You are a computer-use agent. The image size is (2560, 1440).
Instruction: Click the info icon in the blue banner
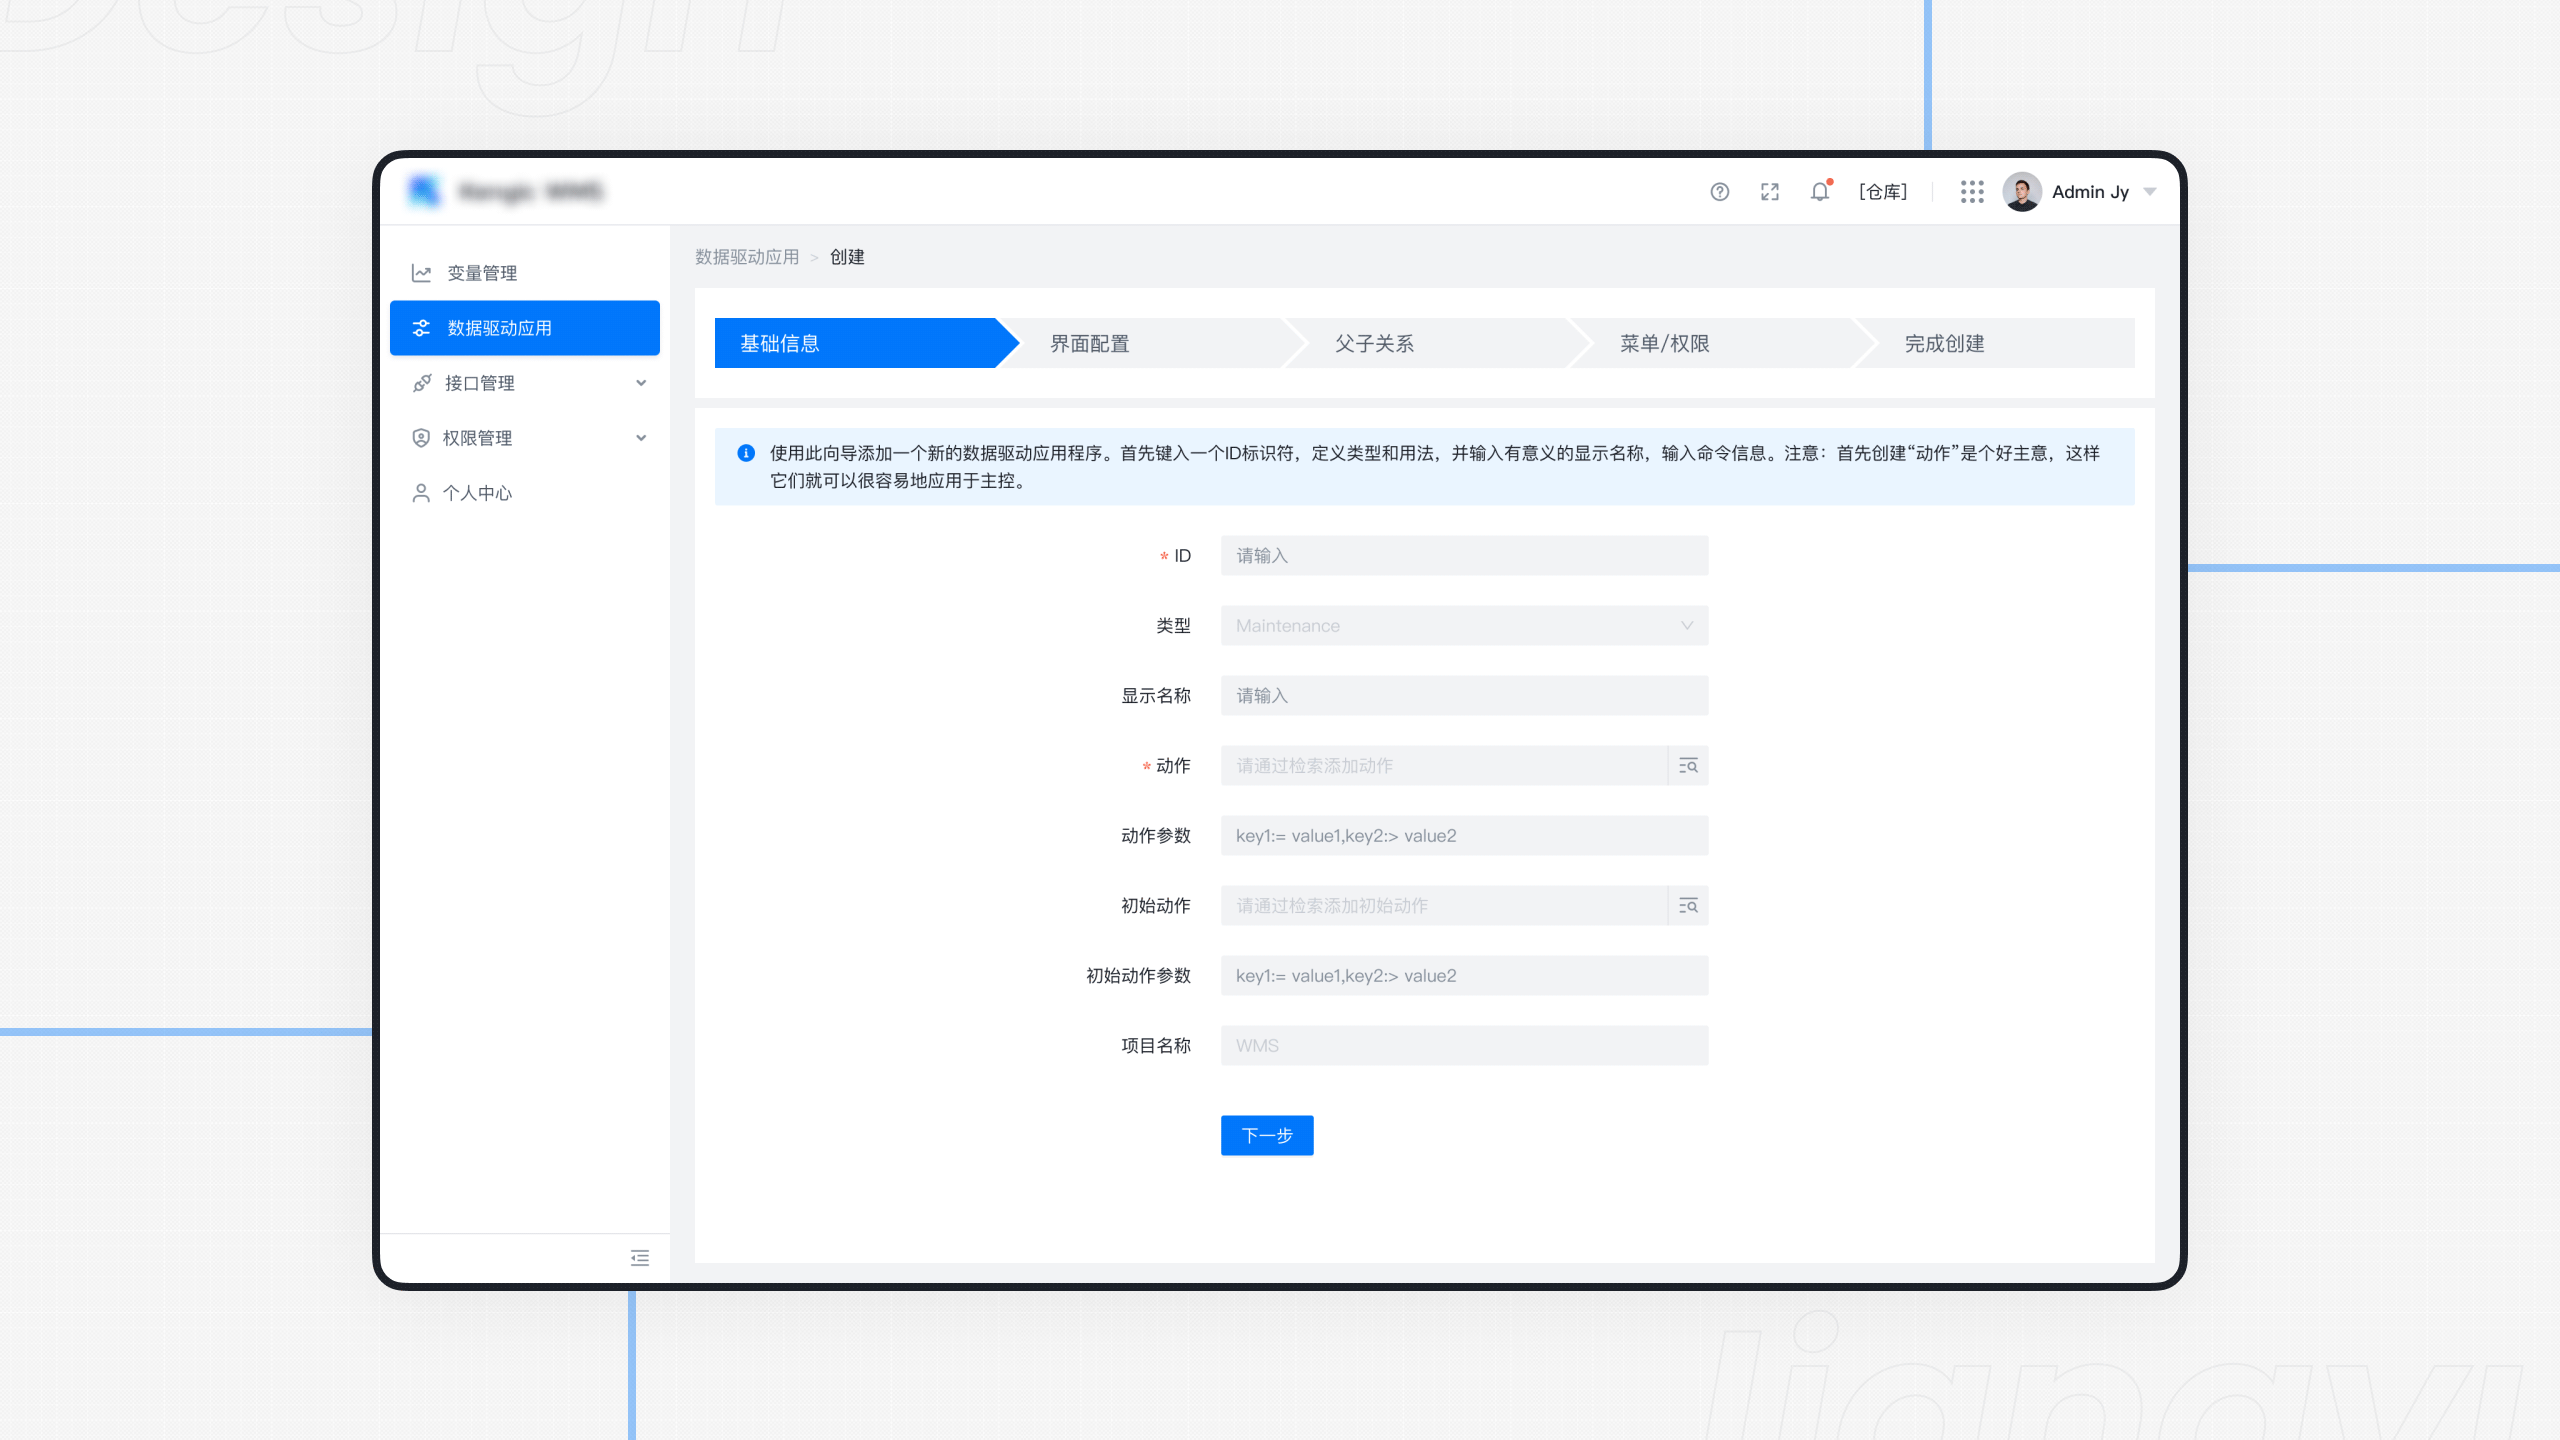pos(744,453)
